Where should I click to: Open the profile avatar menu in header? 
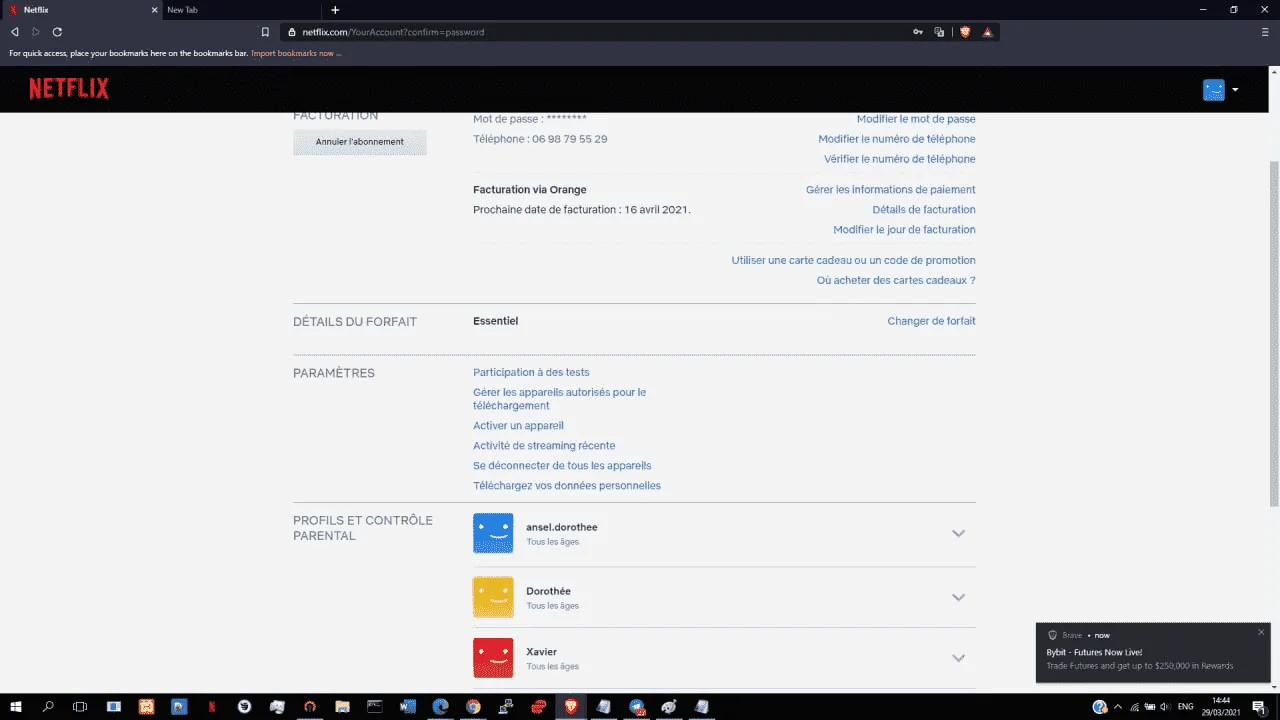coord(1213,89)
